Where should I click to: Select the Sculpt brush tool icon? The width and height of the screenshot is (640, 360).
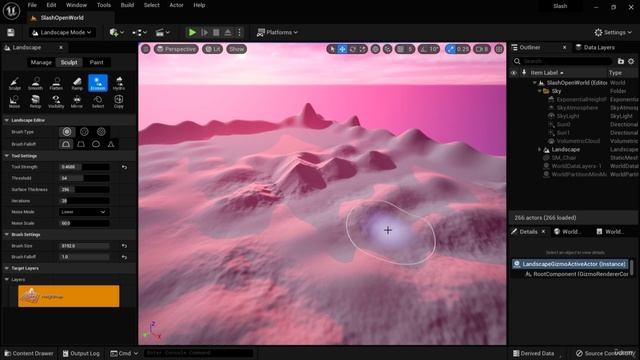coord(15,83)
